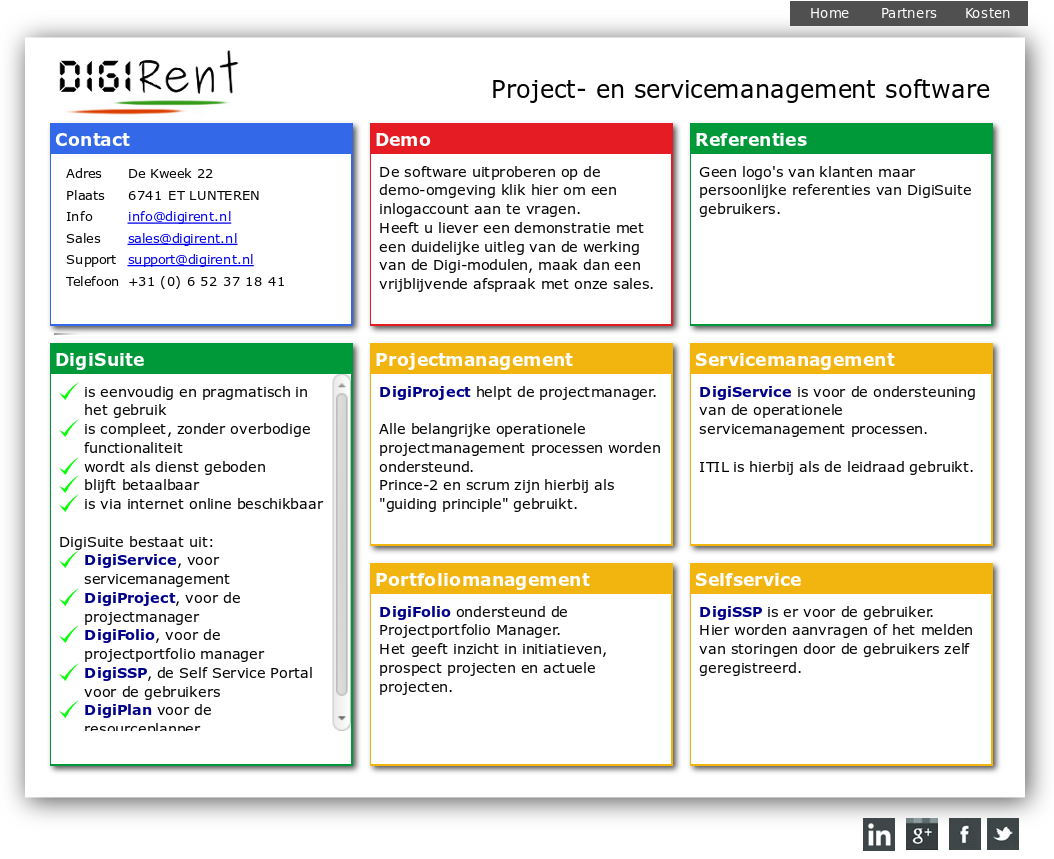1054x859 pixels.
Task: Click the text 6741 ET LUNTEREN
Action: (x=194, y=196)
